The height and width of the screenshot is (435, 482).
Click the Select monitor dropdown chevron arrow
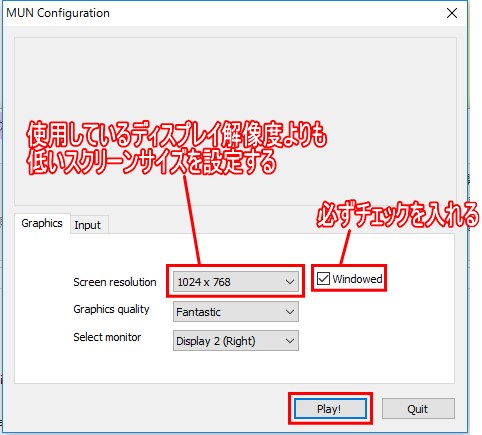tap(290, 341)
